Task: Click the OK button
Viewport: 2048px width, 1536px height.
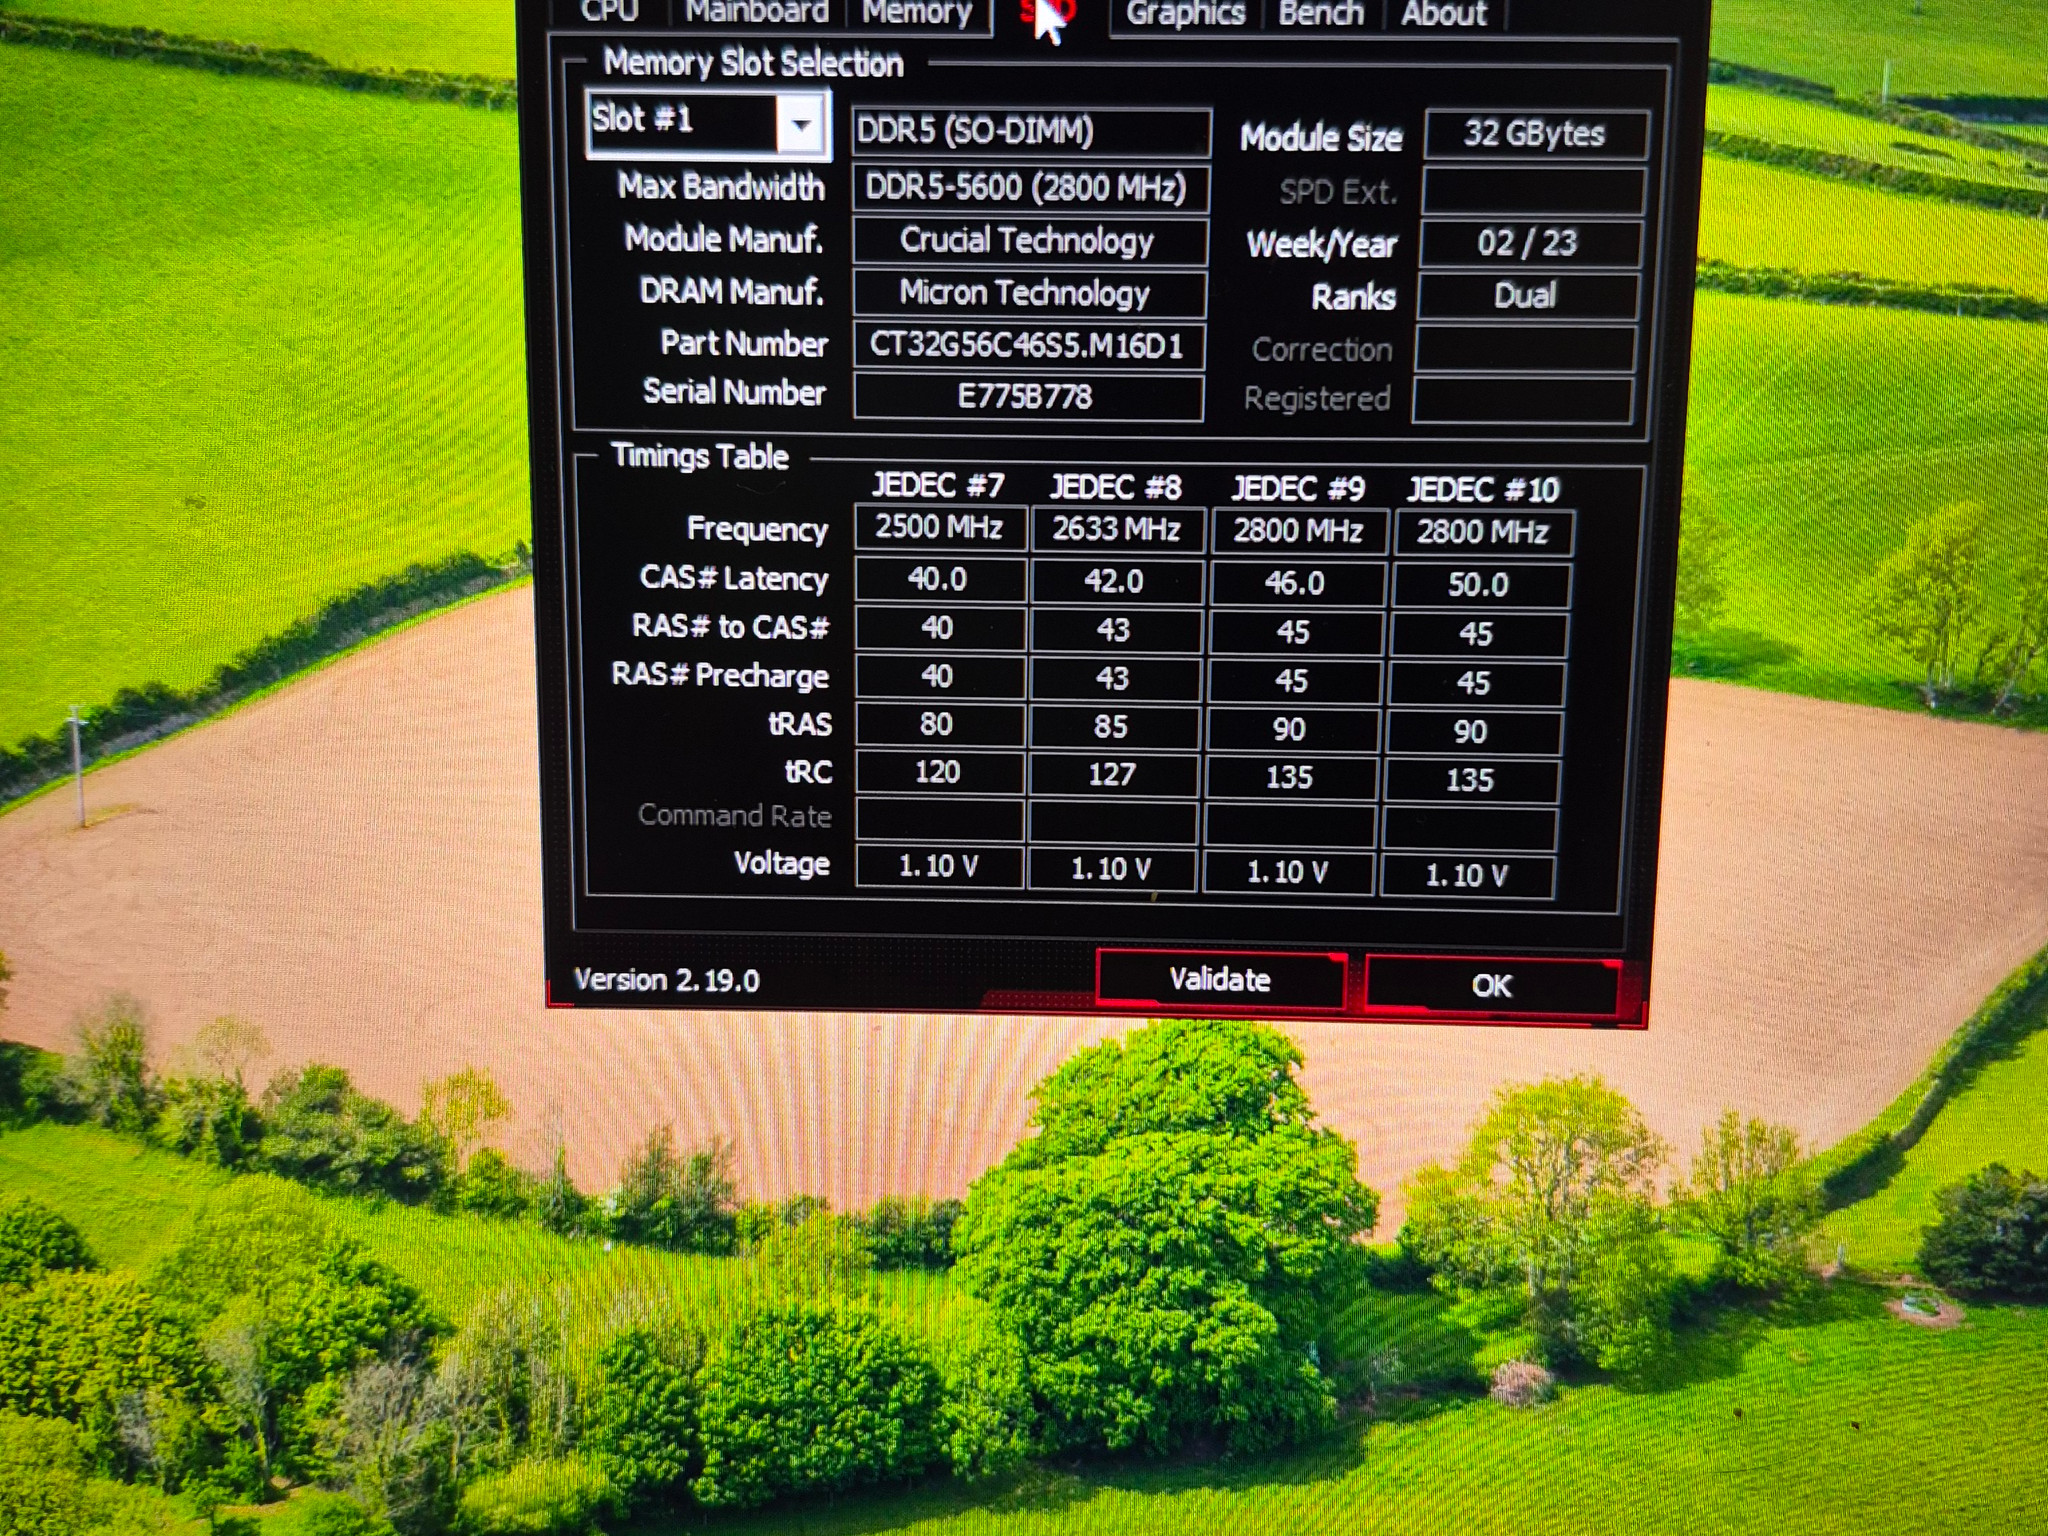Action: 1491,986
